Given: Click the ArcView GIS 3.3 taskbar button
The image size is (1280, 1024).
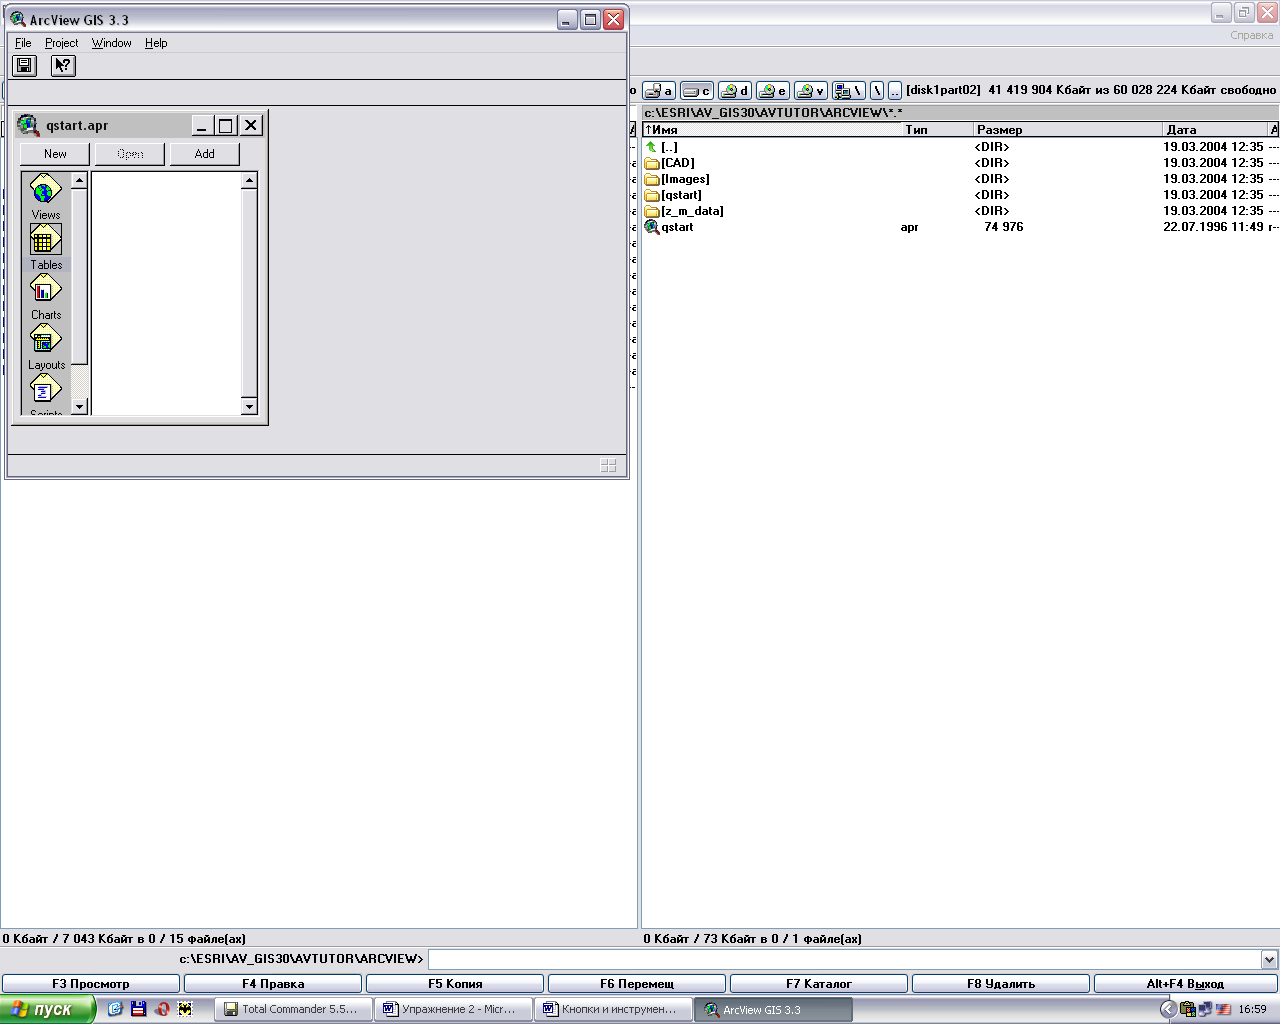Looking at the screenshot, I should [x=774, y=1010].
